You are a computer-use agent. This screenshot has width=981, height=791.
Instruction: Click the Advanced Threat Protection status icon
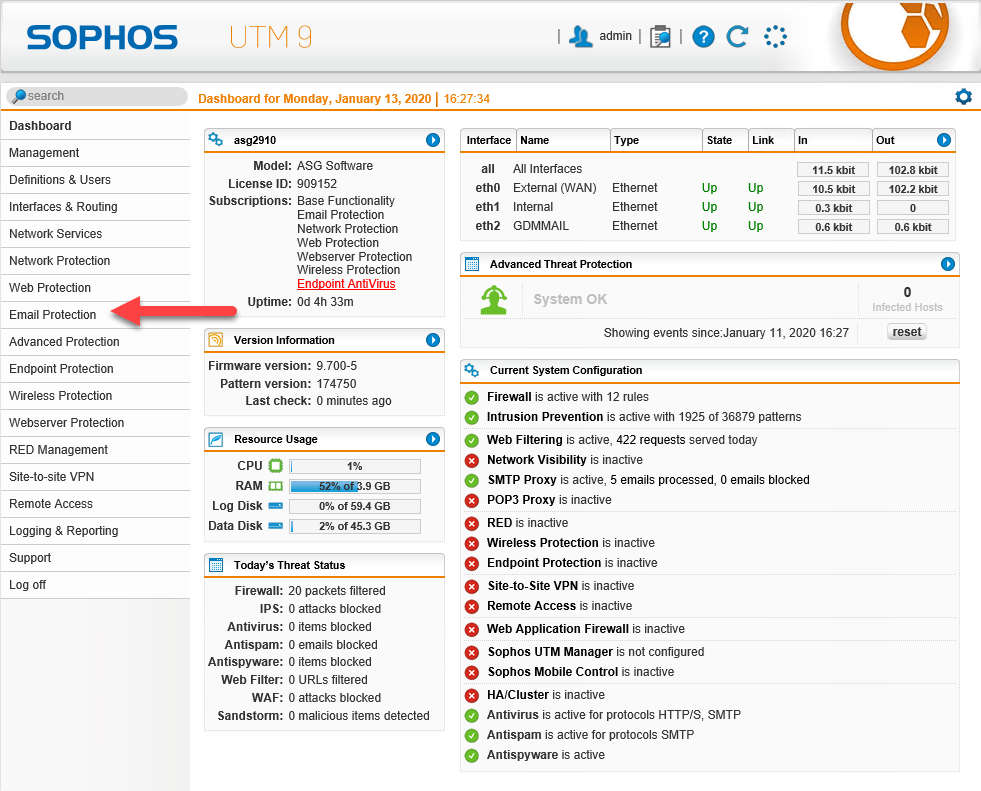493,299
